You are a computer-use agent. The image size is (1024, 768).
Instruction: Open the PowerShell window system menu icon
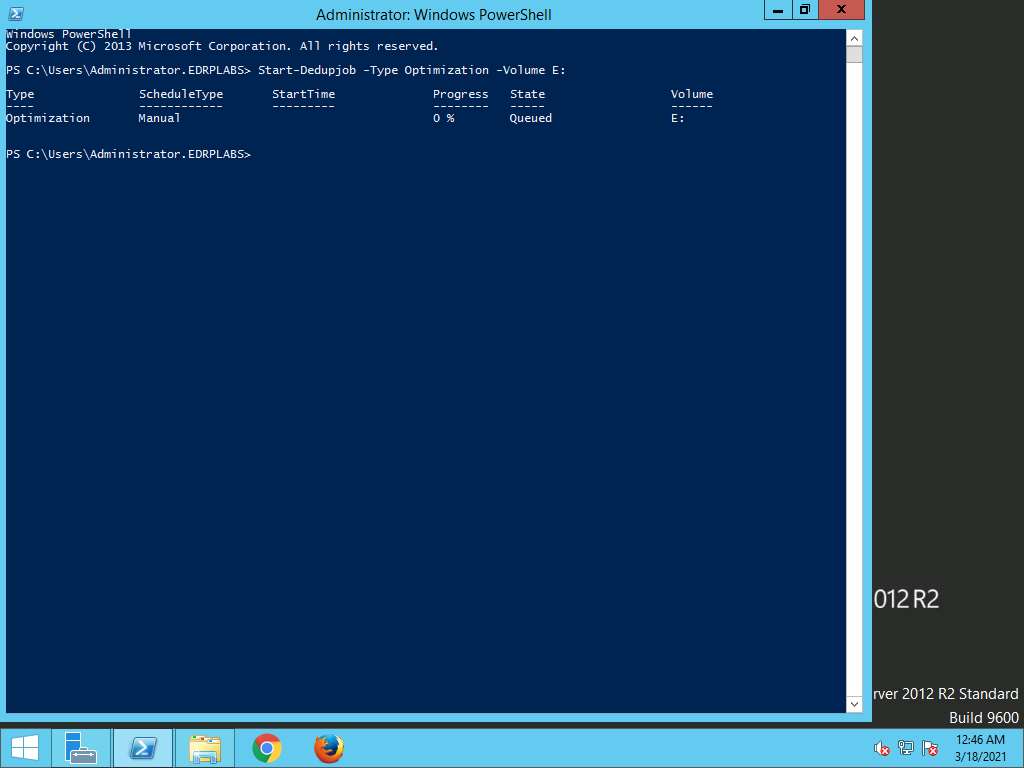pyautogui.click(x=16, y=13)
